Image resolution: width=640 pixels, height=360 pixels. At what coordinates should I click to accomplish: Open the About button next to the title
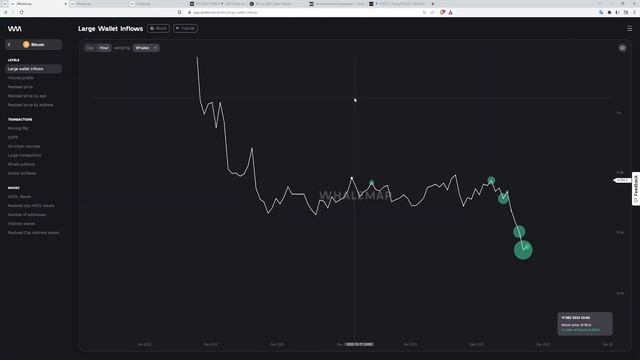coord(158,28)
